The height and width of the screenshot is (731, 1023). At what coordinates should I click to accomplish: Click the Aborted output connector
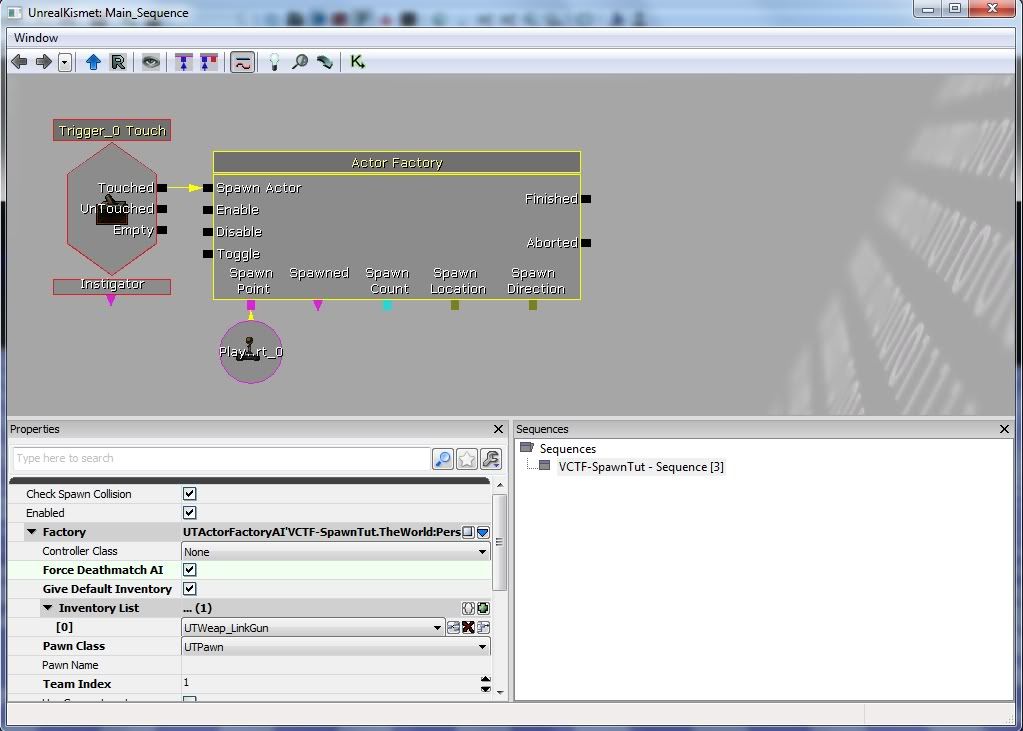pyautogui.click(x=586, y=243)
